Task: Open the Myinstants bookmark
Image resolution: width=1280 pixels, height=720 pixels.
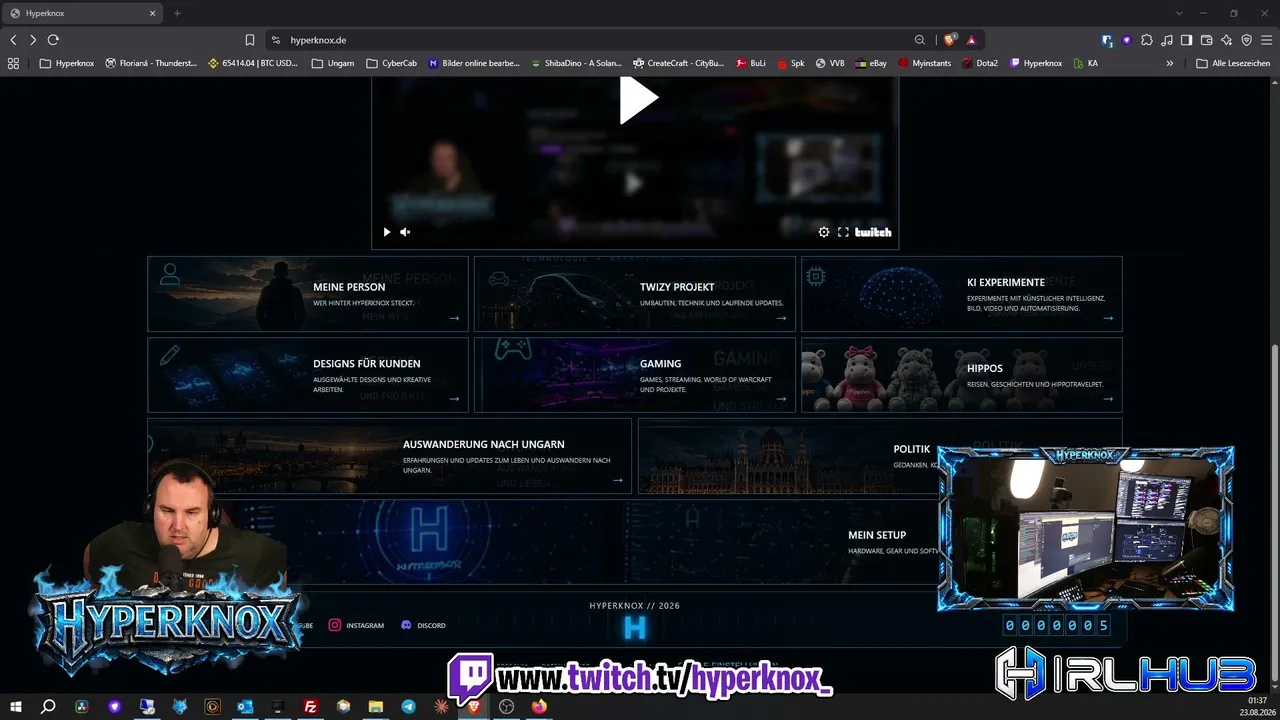Action: point(925,63)
